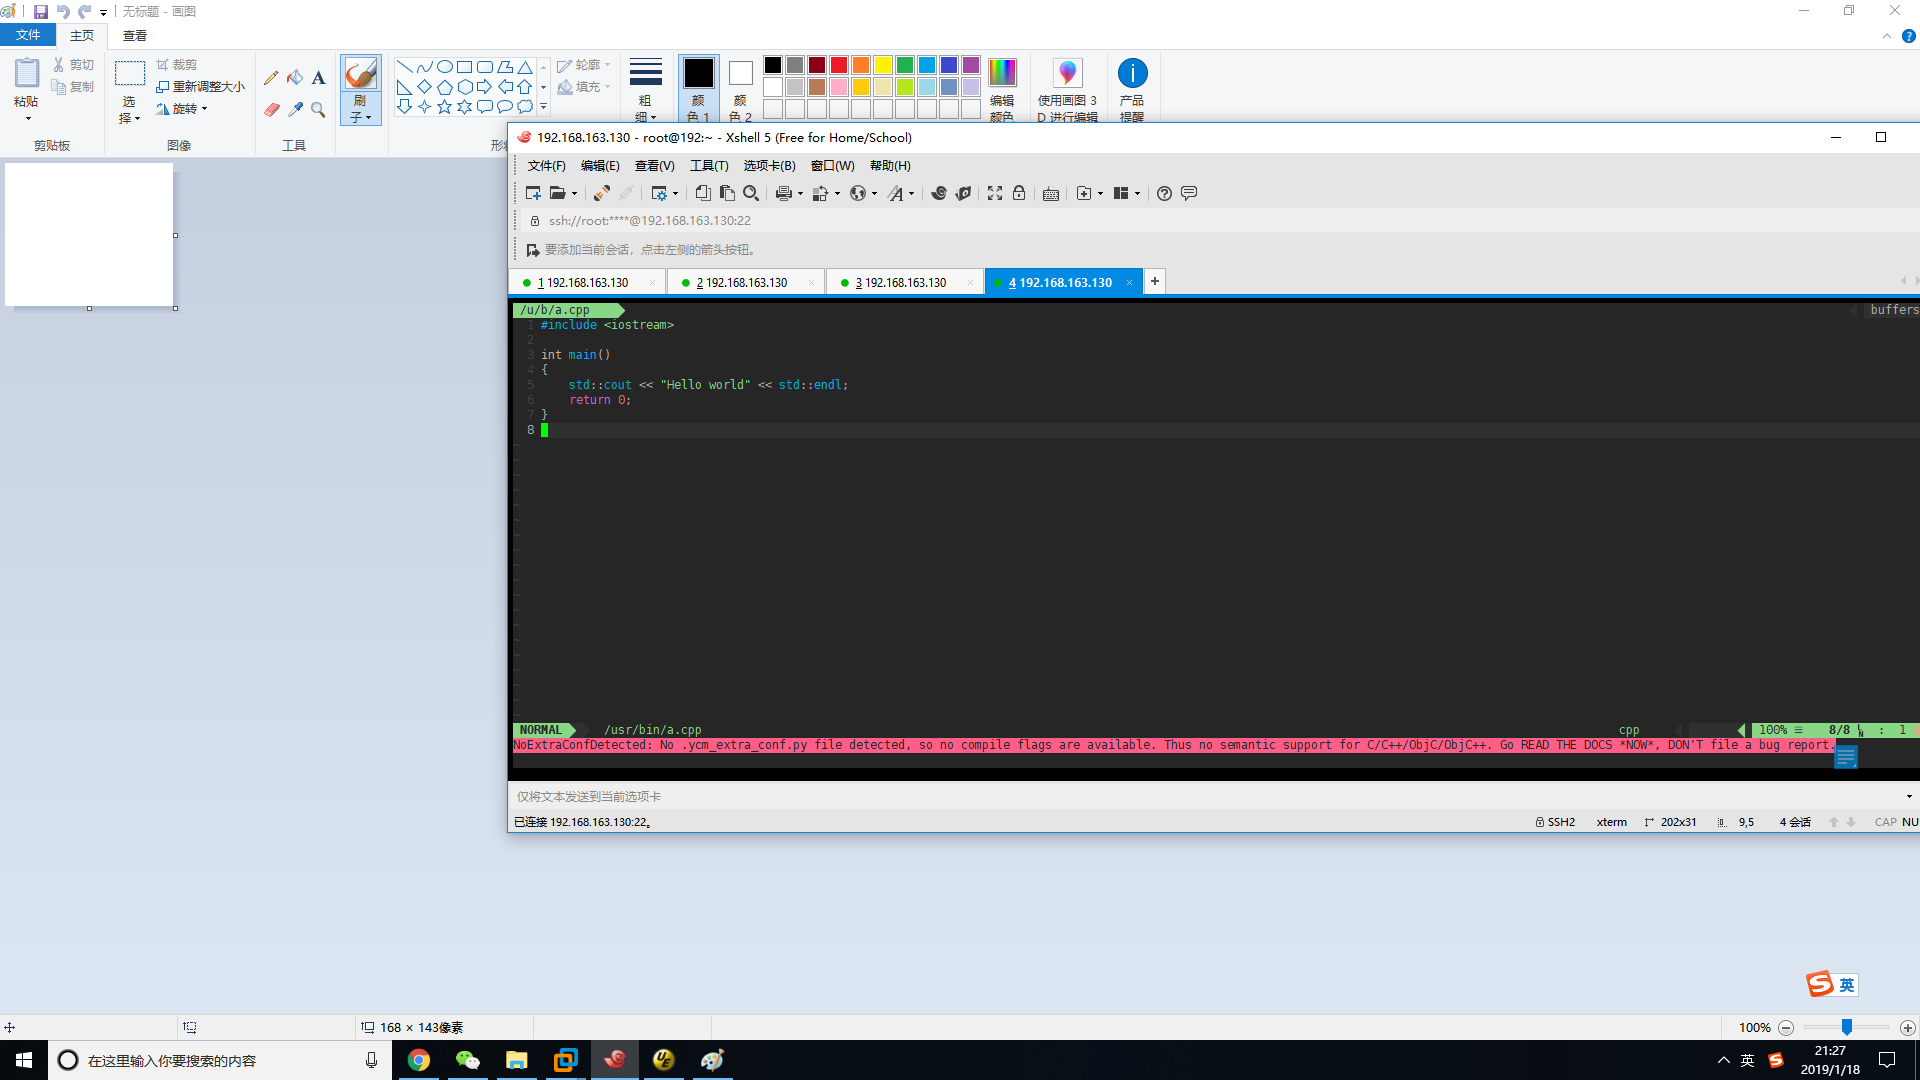Toggle full screen mode in Xshell

(994, 193)
